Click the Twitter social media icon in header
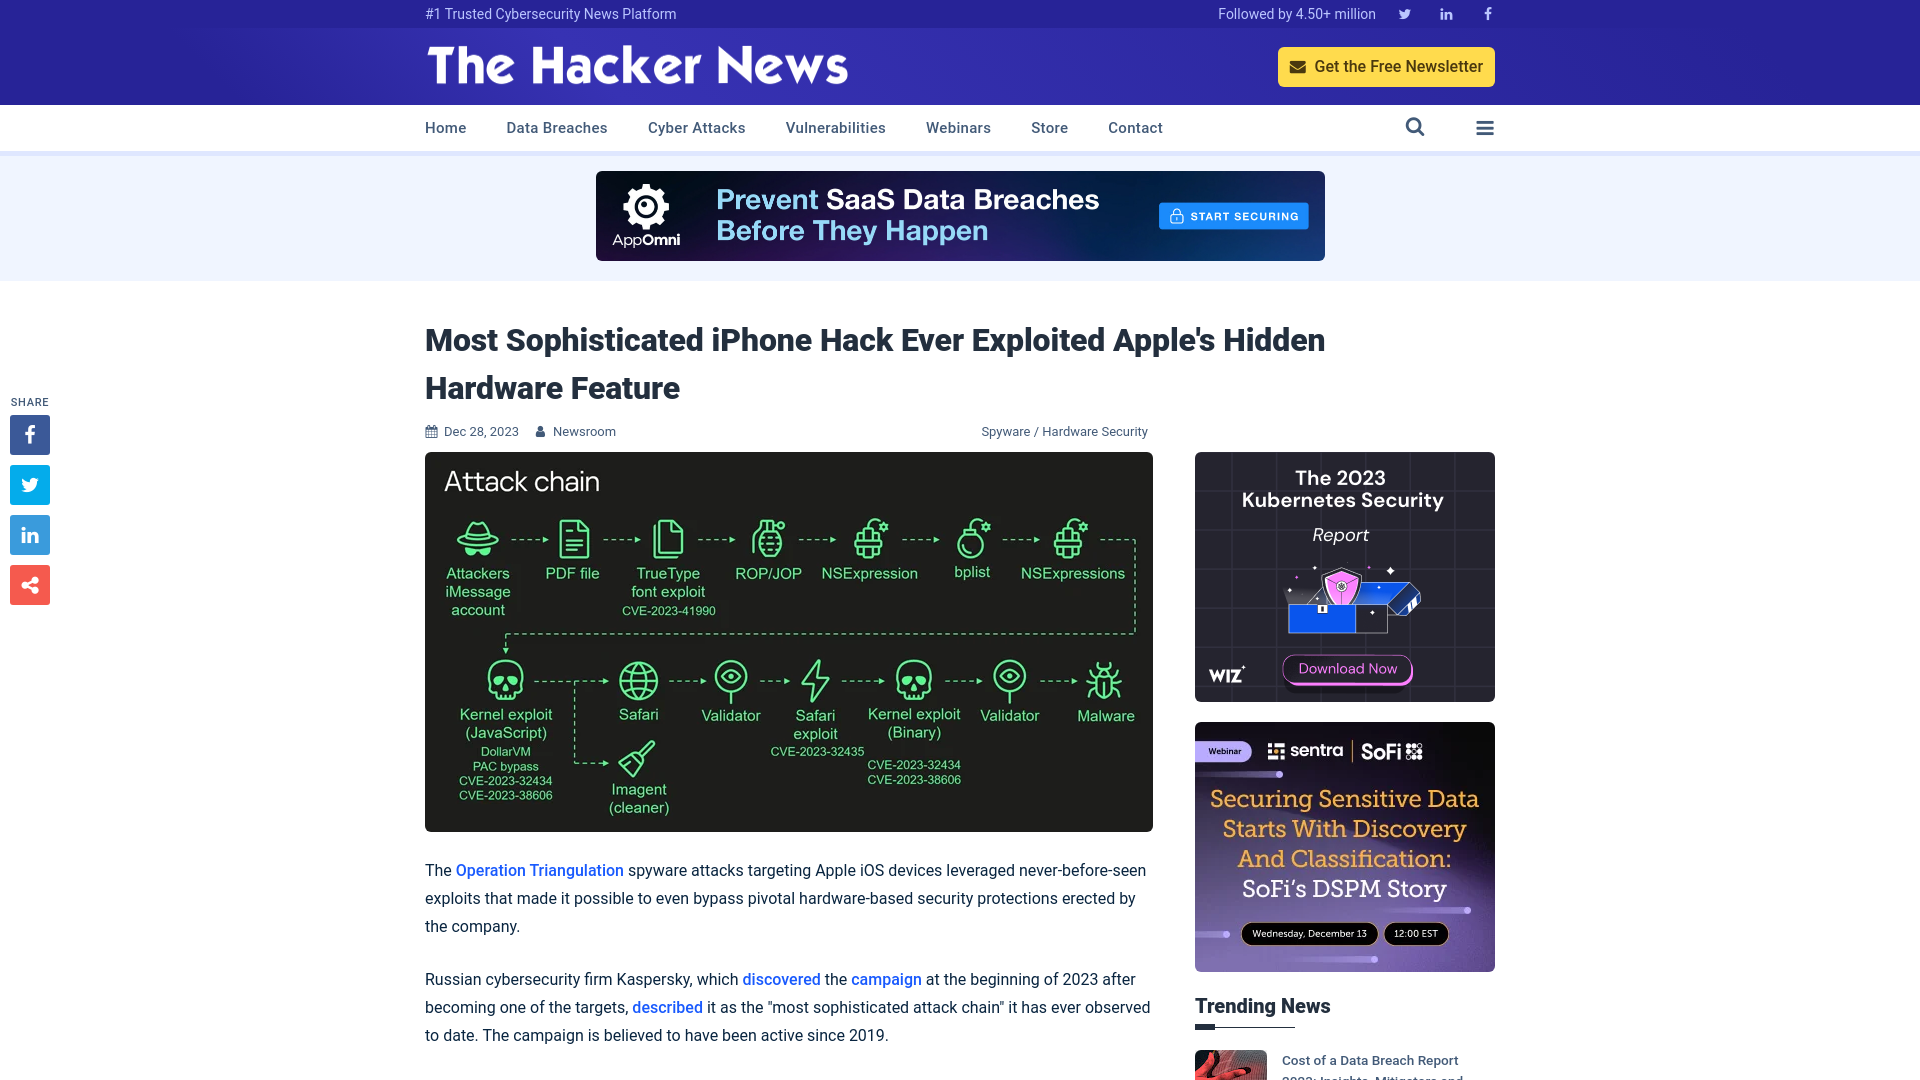The image size is (1920, 1080). (x=1404, y=13)
